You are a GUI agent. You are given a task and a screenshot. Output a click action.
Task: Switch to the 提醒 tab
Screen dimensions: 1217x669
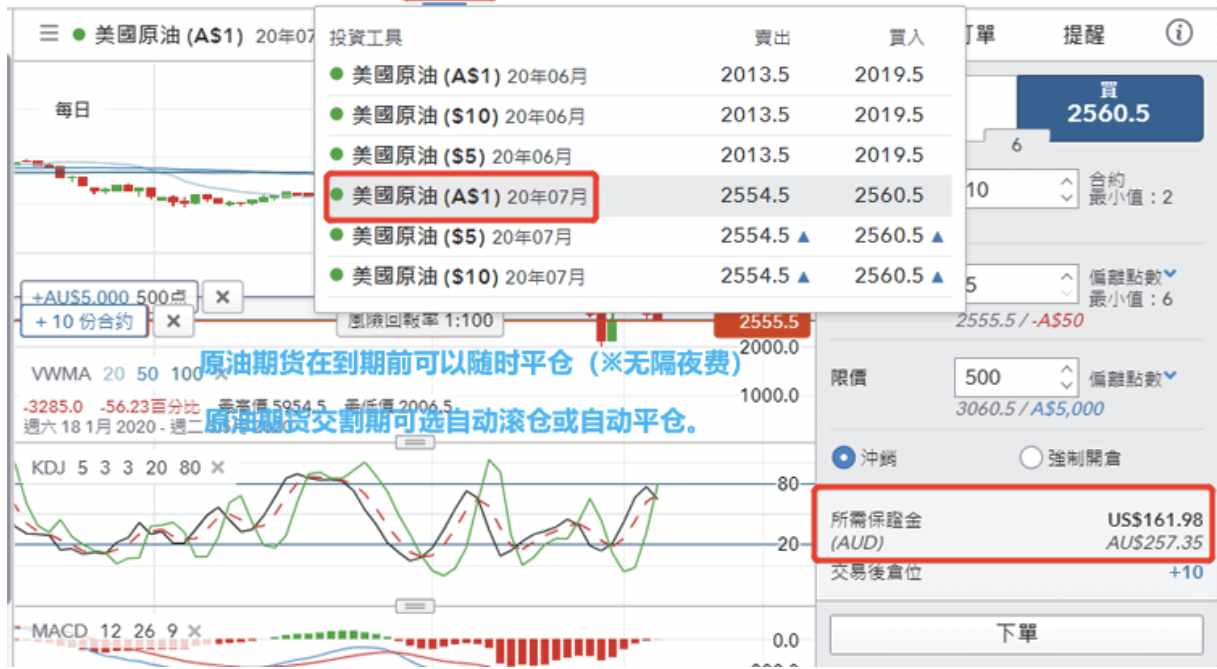(x=1083, y=34)
